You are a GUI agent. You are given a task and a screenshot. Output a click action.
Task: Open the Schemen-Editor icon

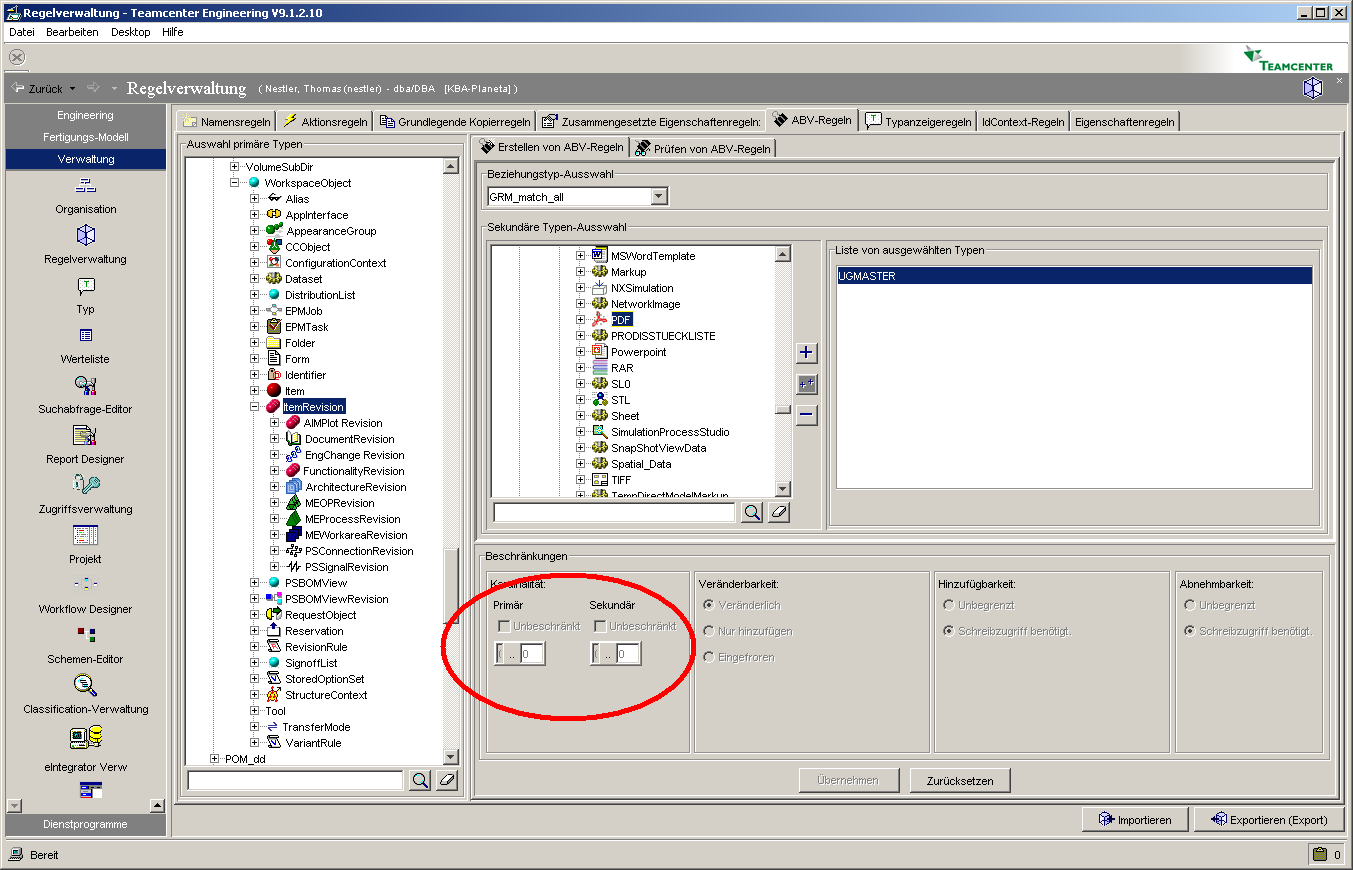click(x=86, y=635)
